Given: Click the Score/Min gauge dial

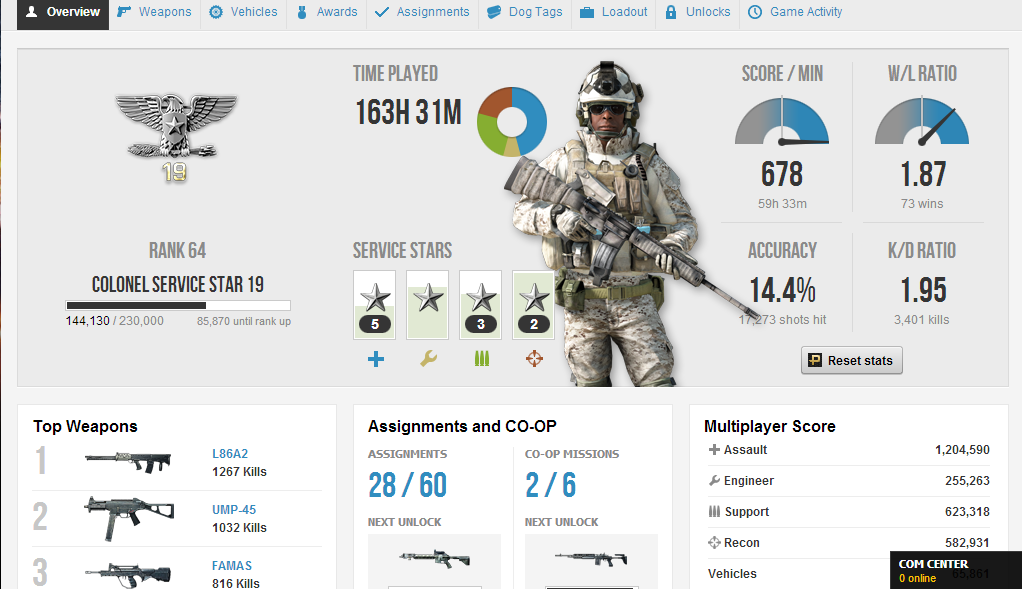Looking at the screenshot, I should coord(781,121).
